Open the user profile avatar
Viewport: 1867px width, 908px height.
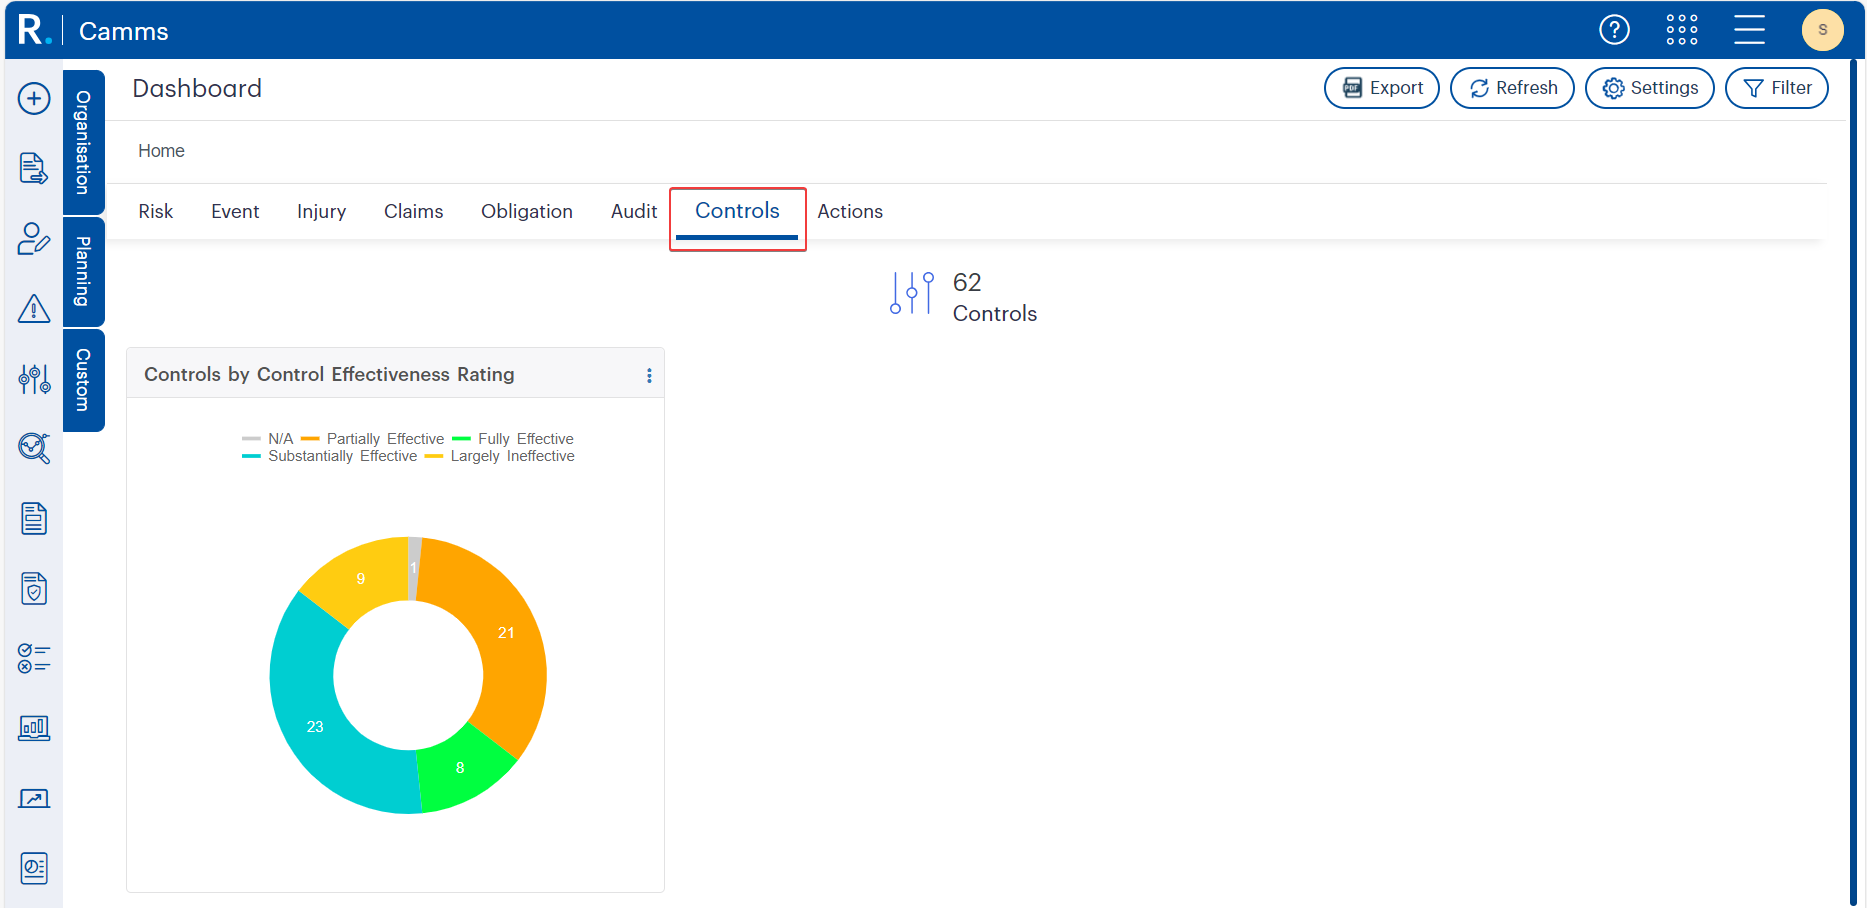tap(1822, 30)
